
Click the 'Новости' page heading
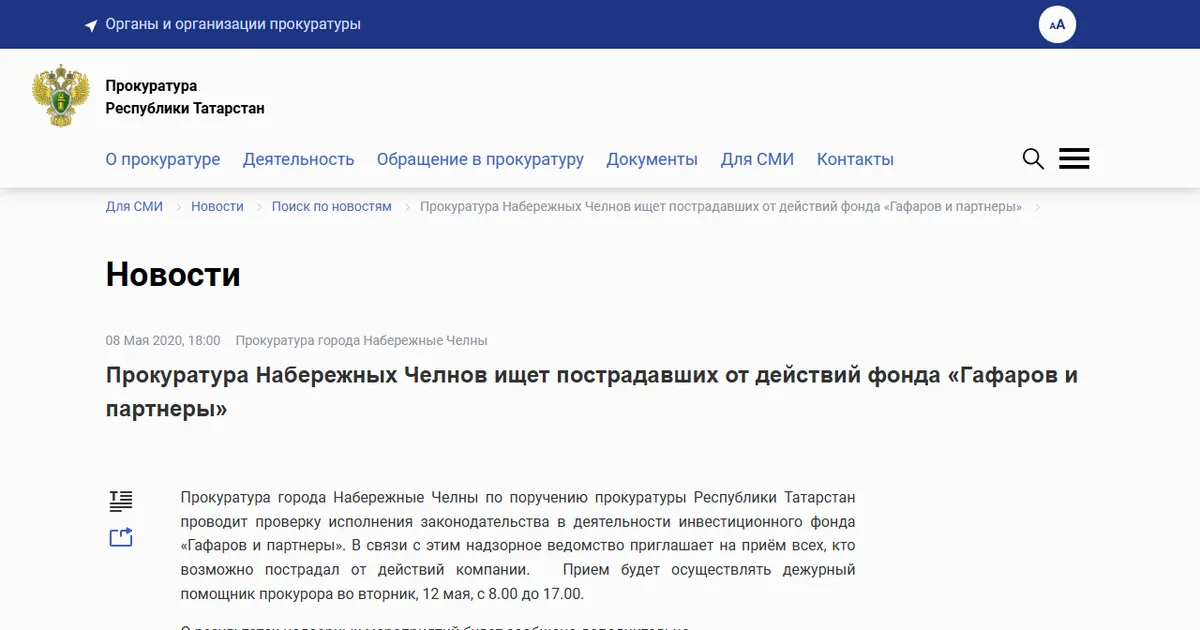tap(173, 274)
